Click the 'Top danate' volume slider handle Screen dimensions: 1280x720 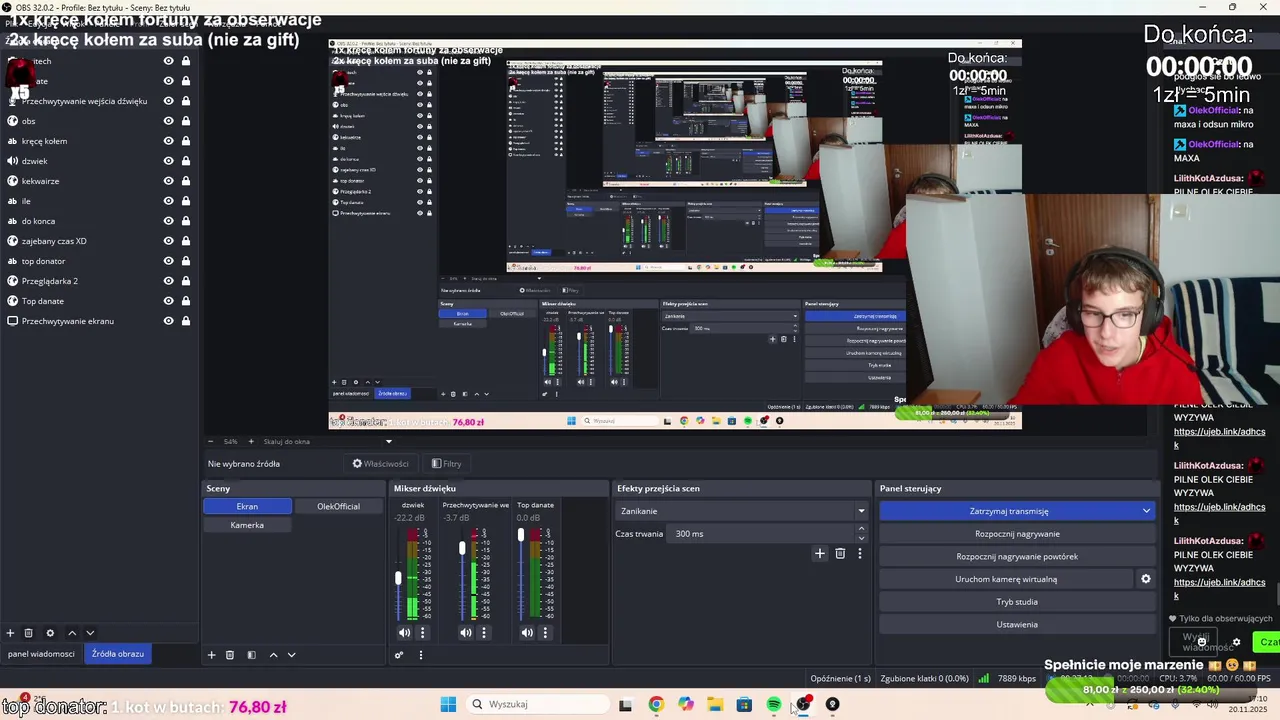coord(521,536)
